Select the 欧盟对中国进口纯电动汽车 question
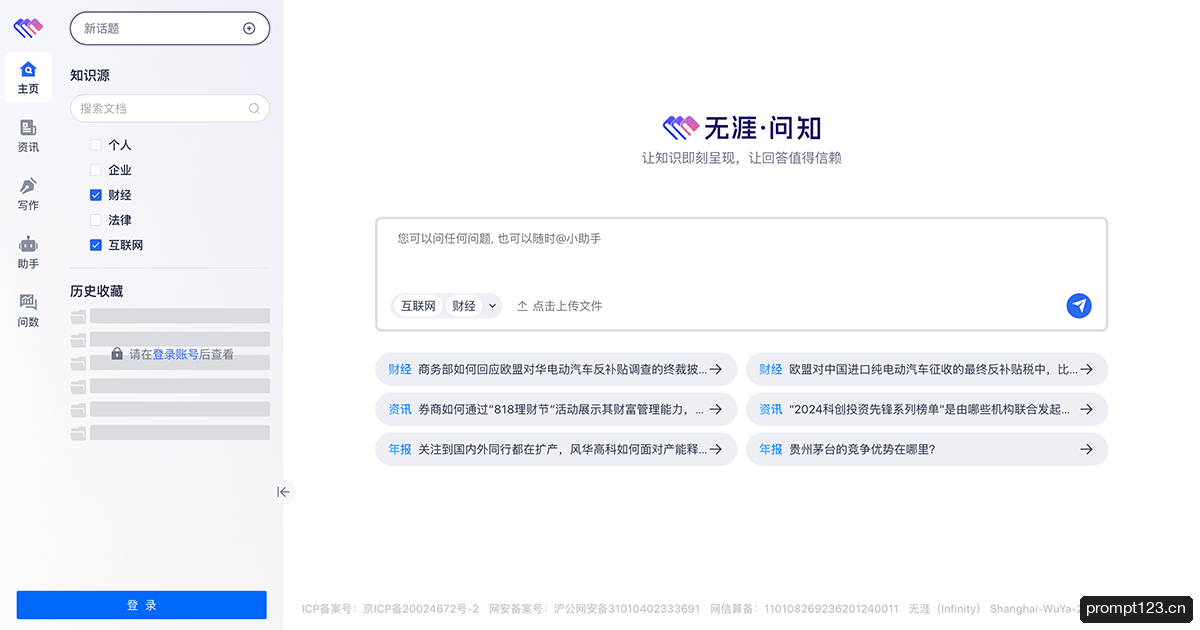This screenshot has width=1200, height=630. pos(927,369)
